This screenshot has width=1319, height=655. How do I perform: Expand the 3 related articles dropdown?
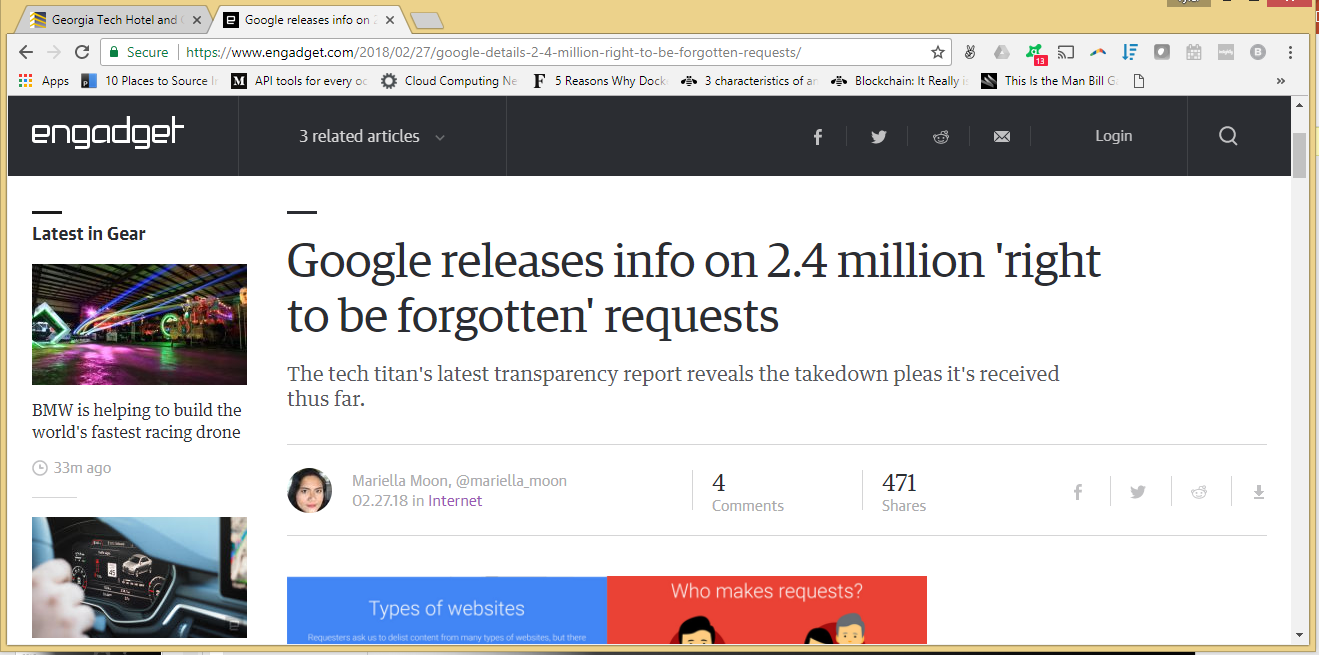click(x=372, y=136)
